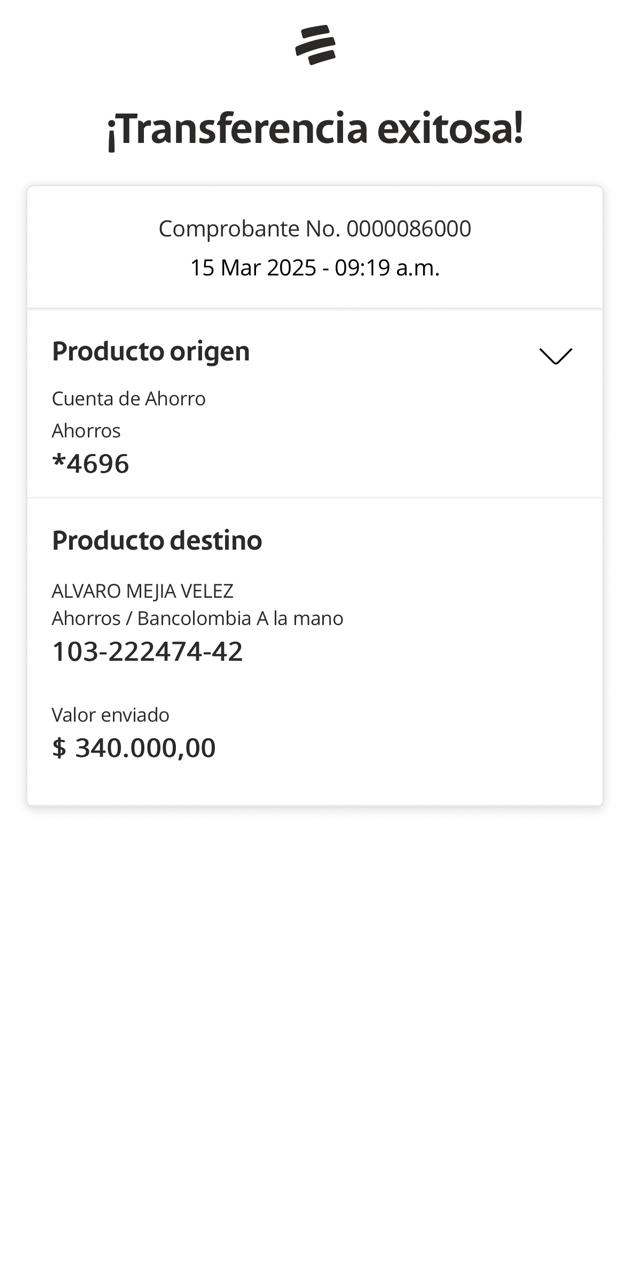The width and height of the screenshot is (630, 1280).
Task: Select the masked account number *4696
Action: pos(91,462)
